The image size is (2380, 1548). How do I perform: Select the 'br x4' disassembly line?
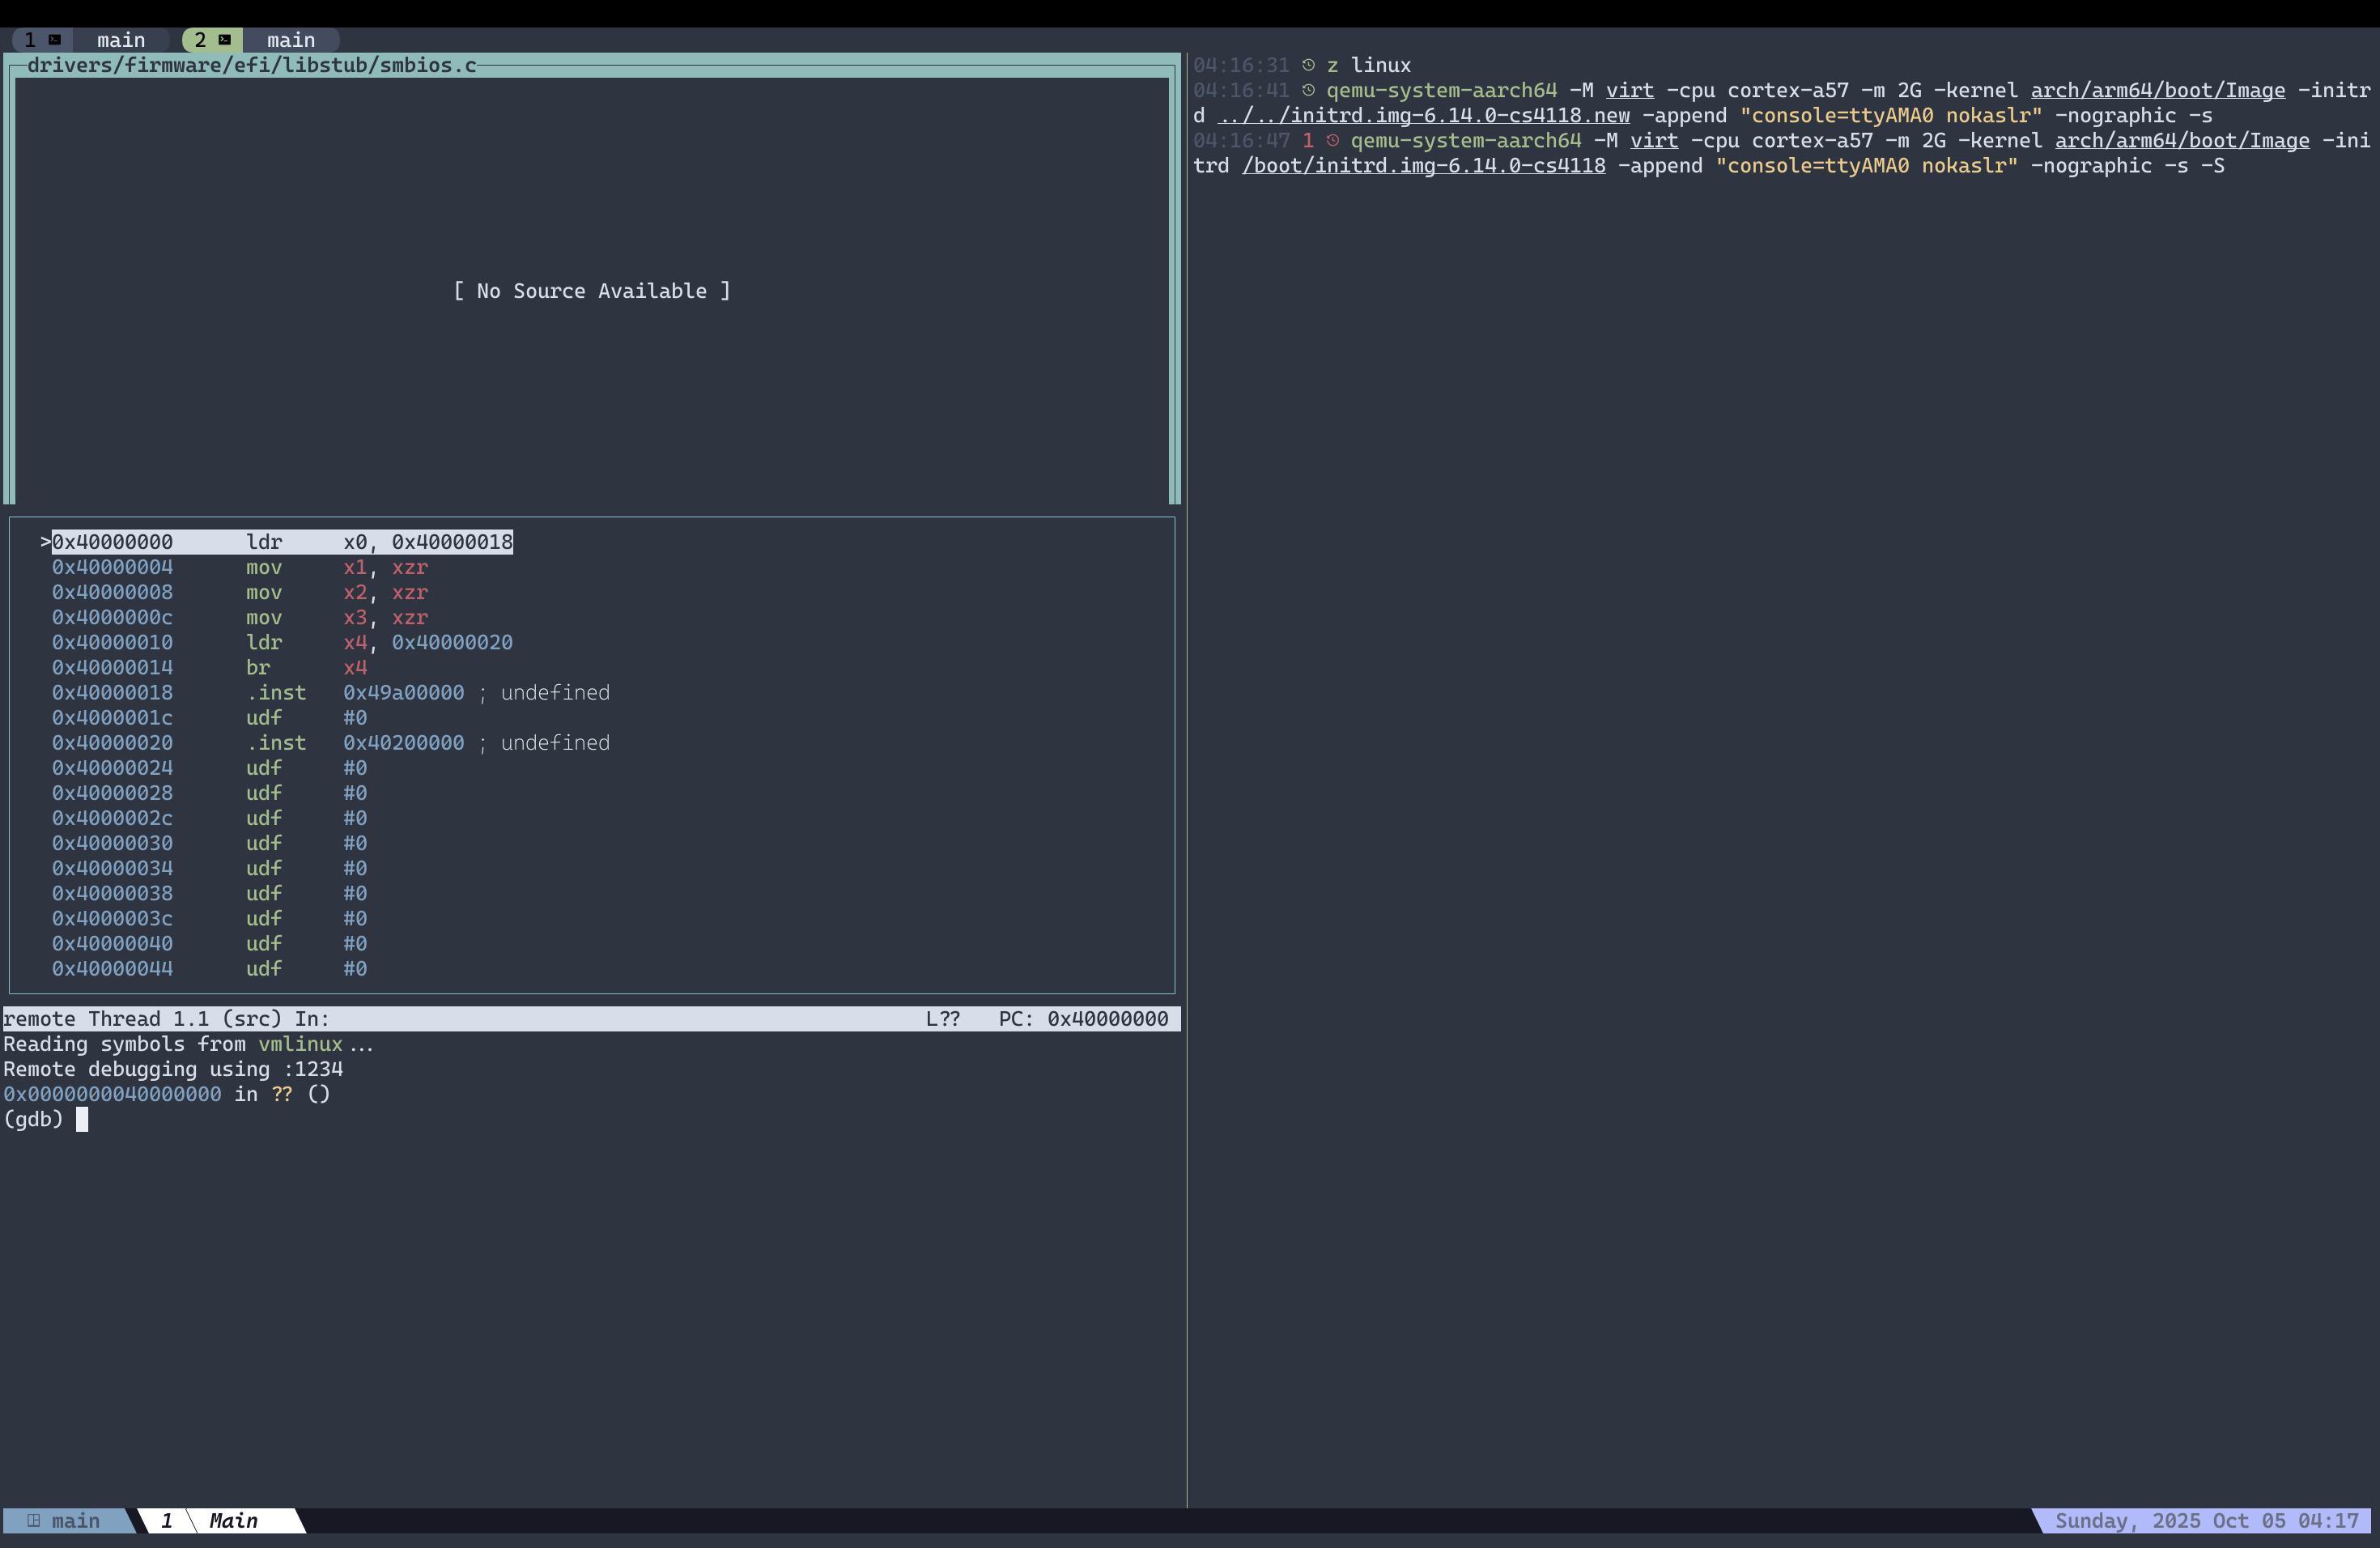(x=258, y=667)
